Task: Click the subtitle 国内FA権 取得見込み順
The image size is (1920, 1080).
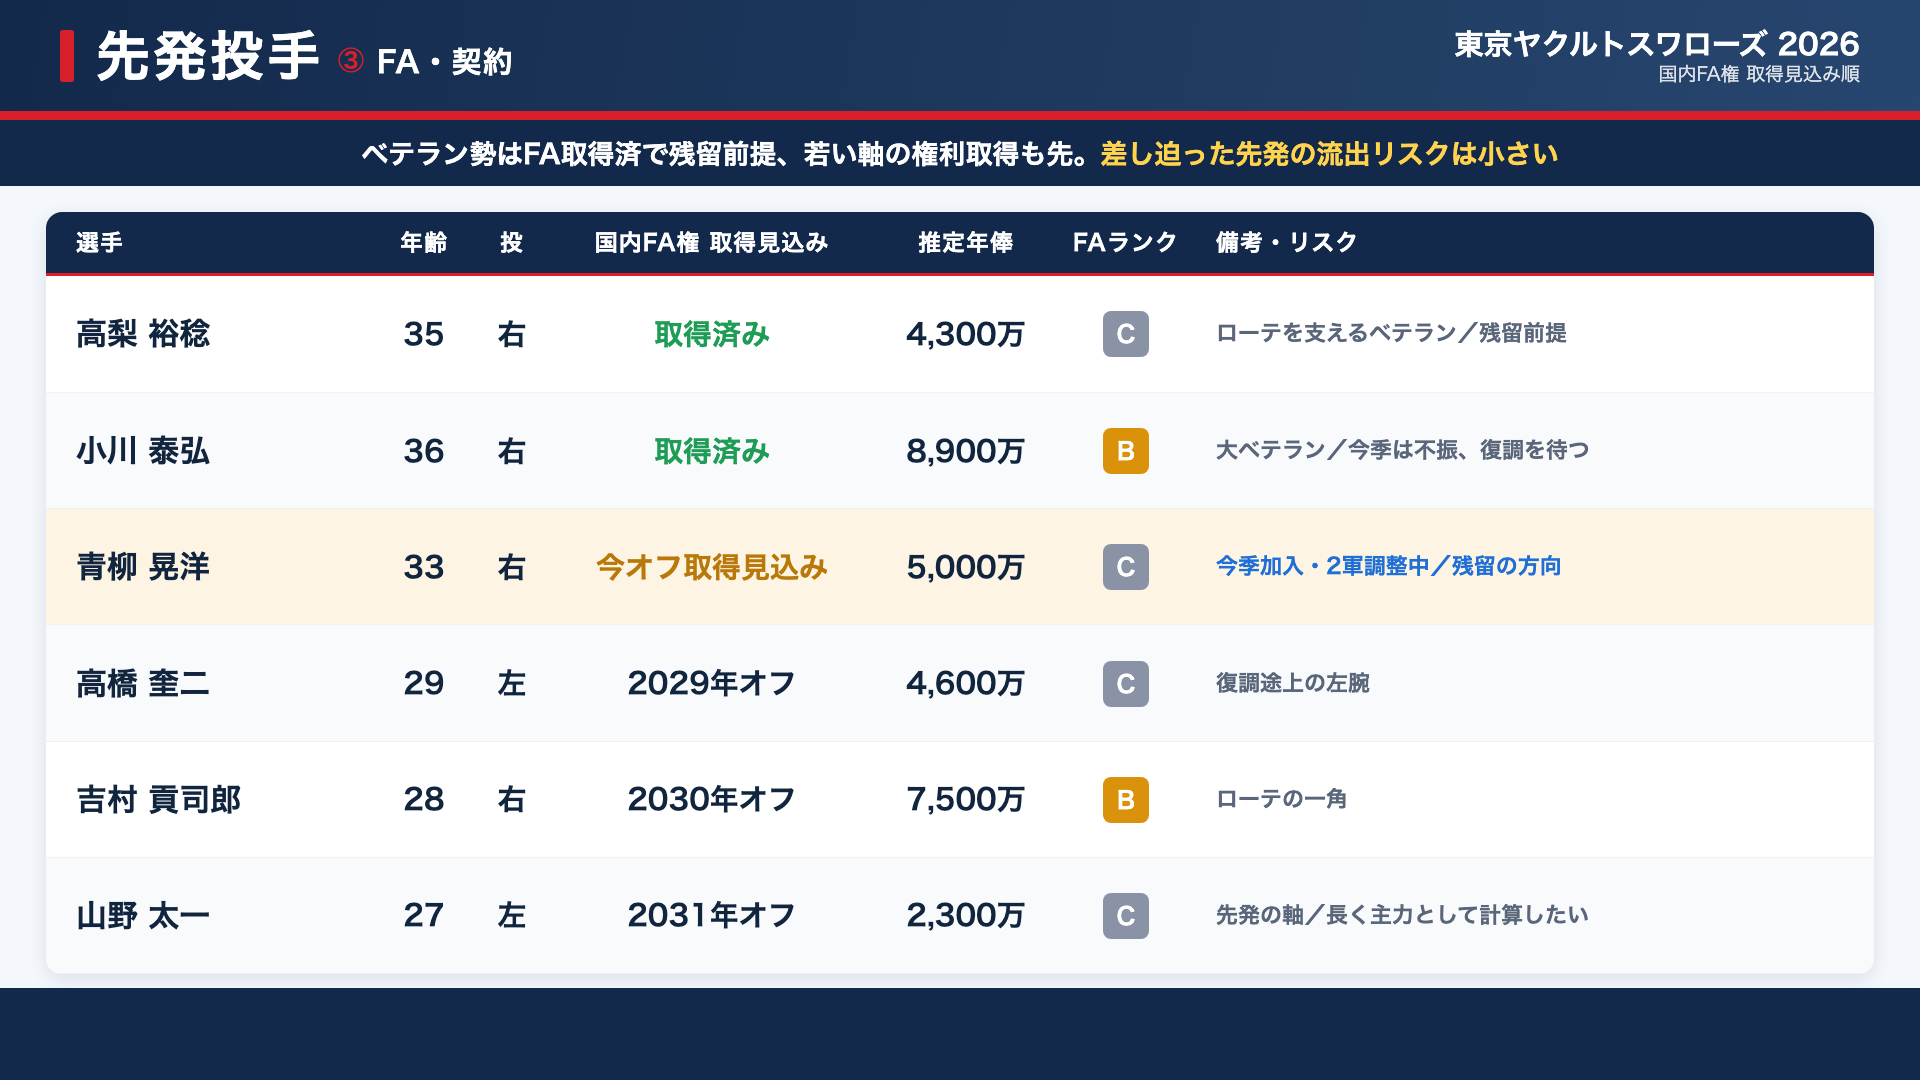Action: coord(1759,75)
